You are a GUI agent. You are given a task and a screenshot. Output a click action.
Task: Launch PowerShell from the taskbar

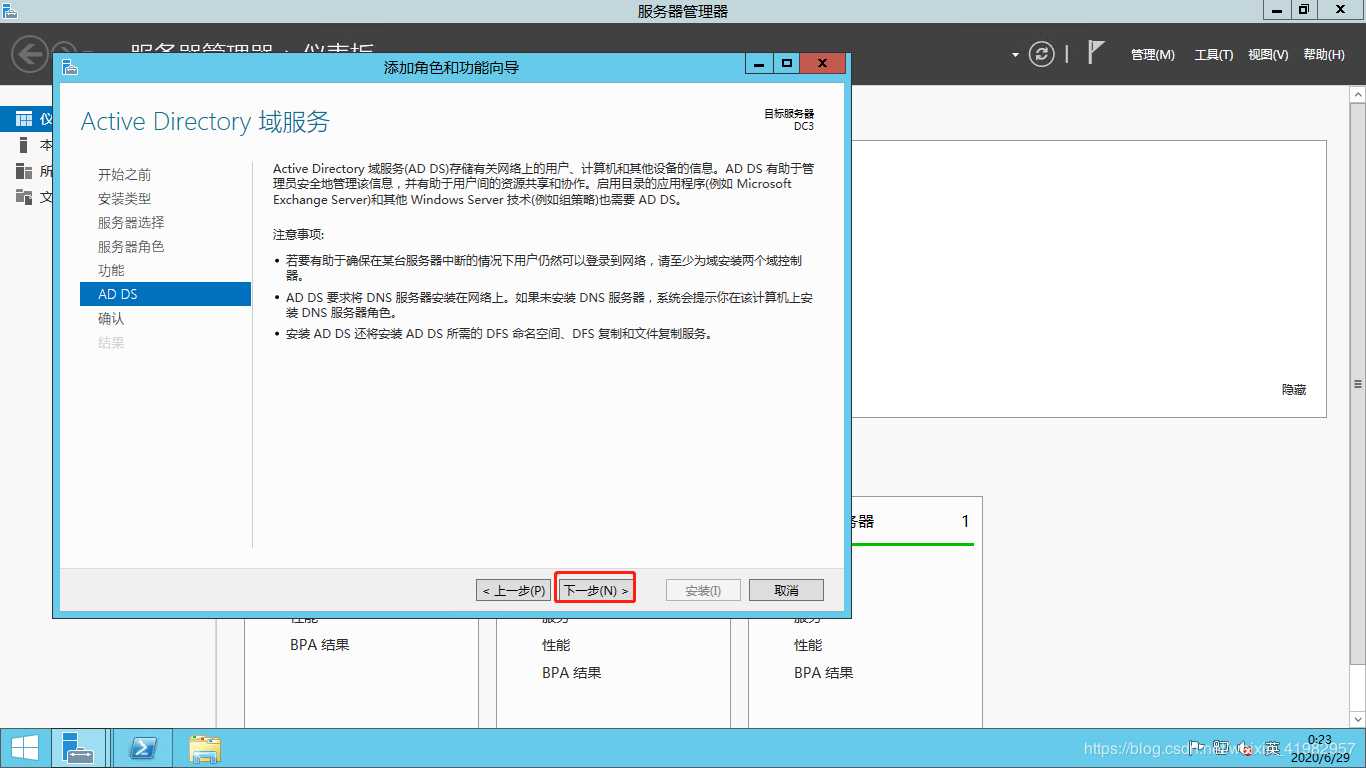(x=144, y=748)
